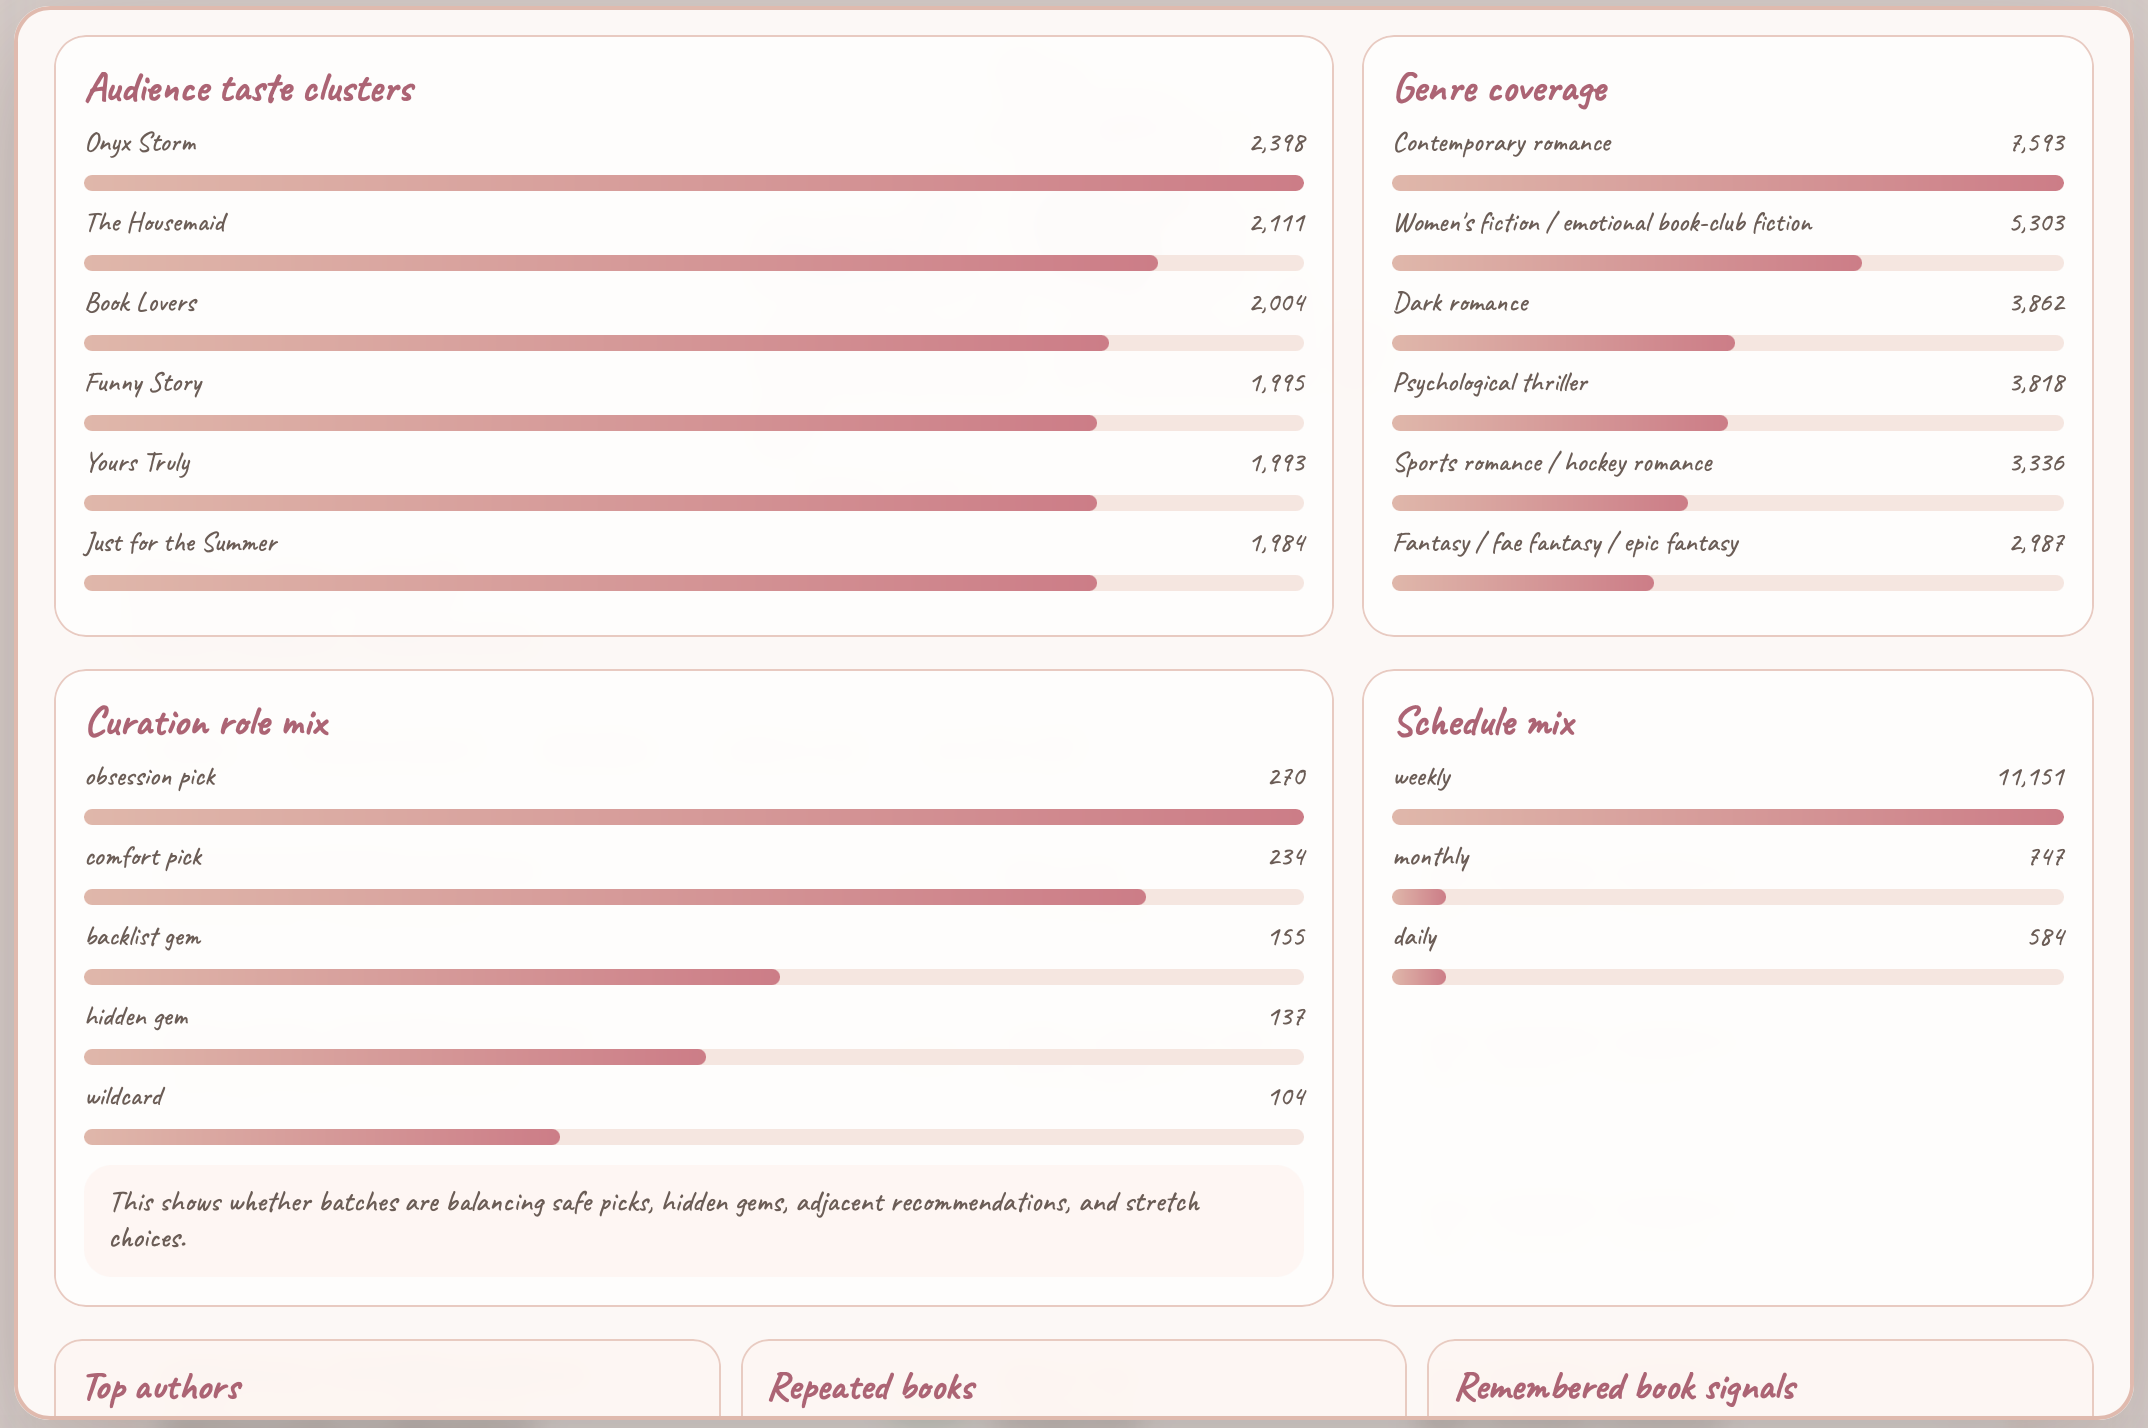The width and height of the screenshot is (2148, 1428).
Task: Click the Audience taste clusters heading
Action: pos(250,89)
